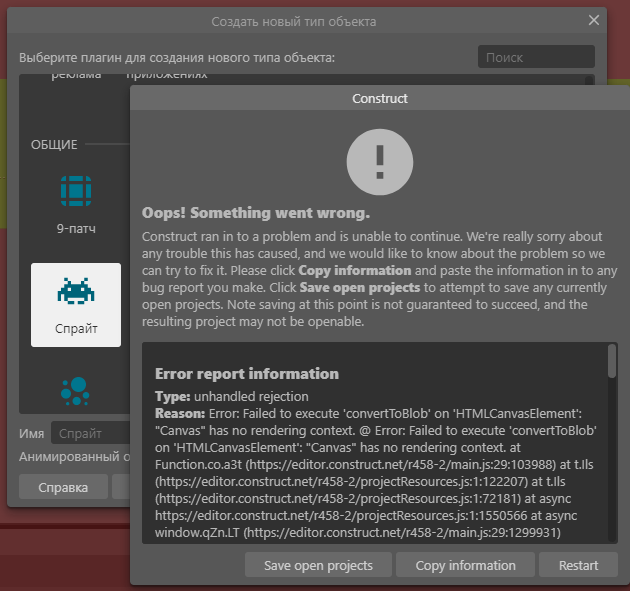
Task: Select the Спрайт space invader icon
Action: [x=76, y=292]
